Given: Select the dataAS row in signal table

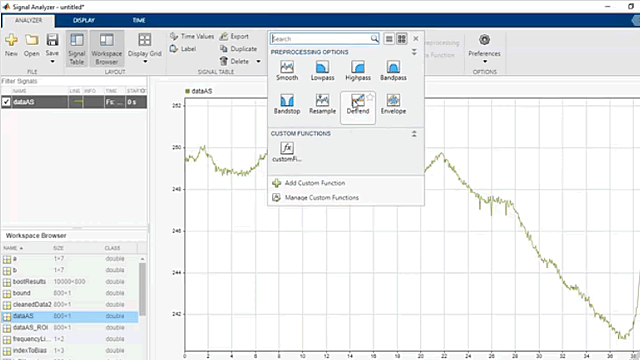Looking at the screenshot, I should [x=74, y=102].
